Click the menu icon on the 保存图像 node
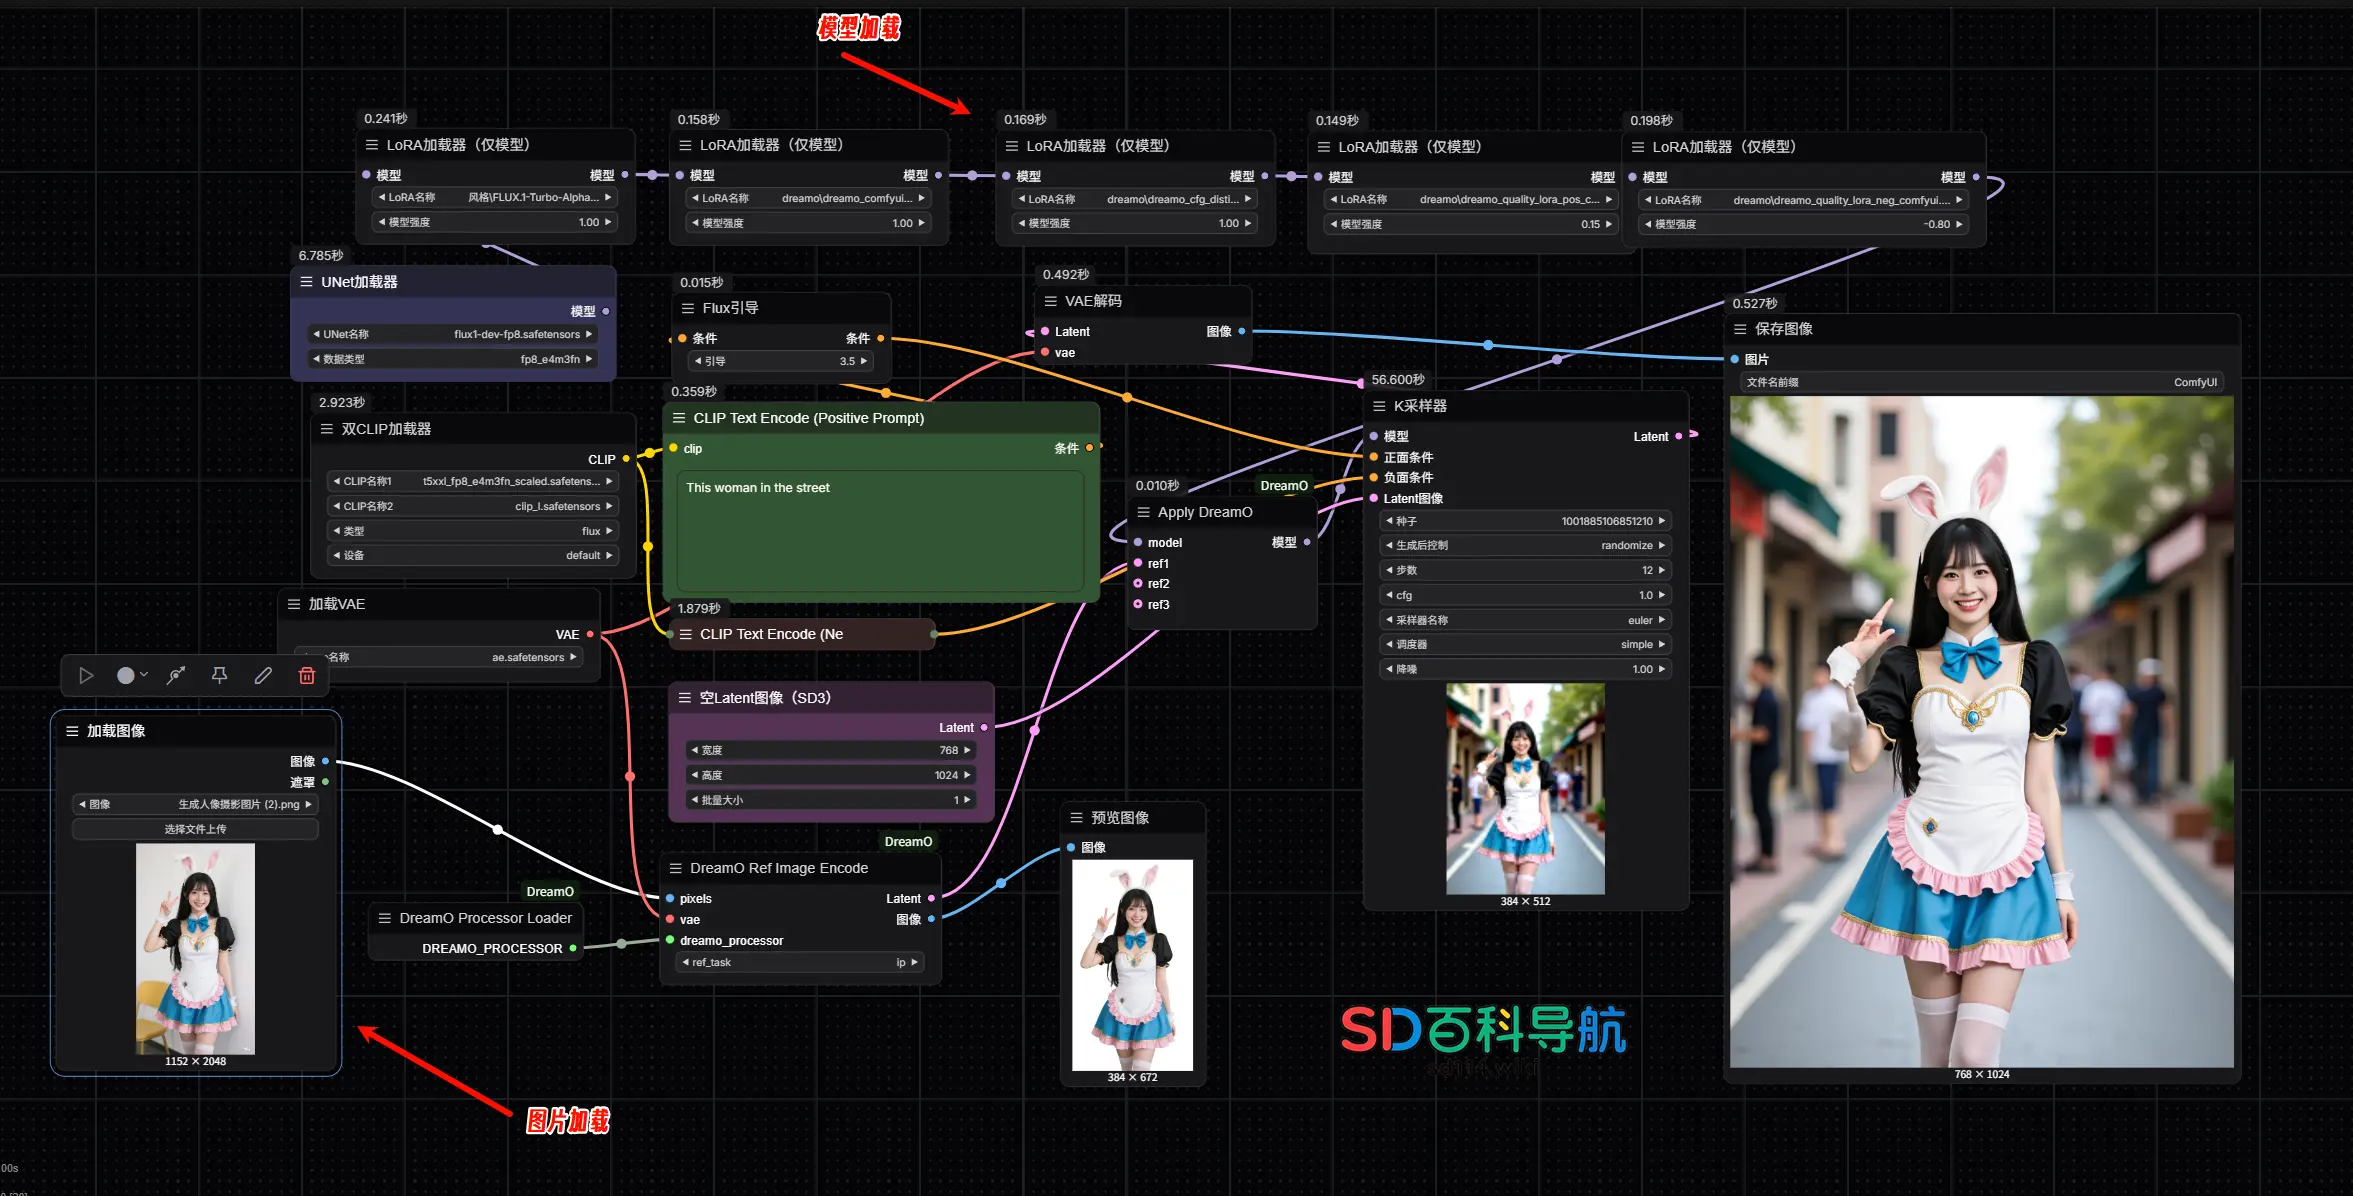The height and width of the screenshot is (1196, 2353). (x=1740, y=329)
